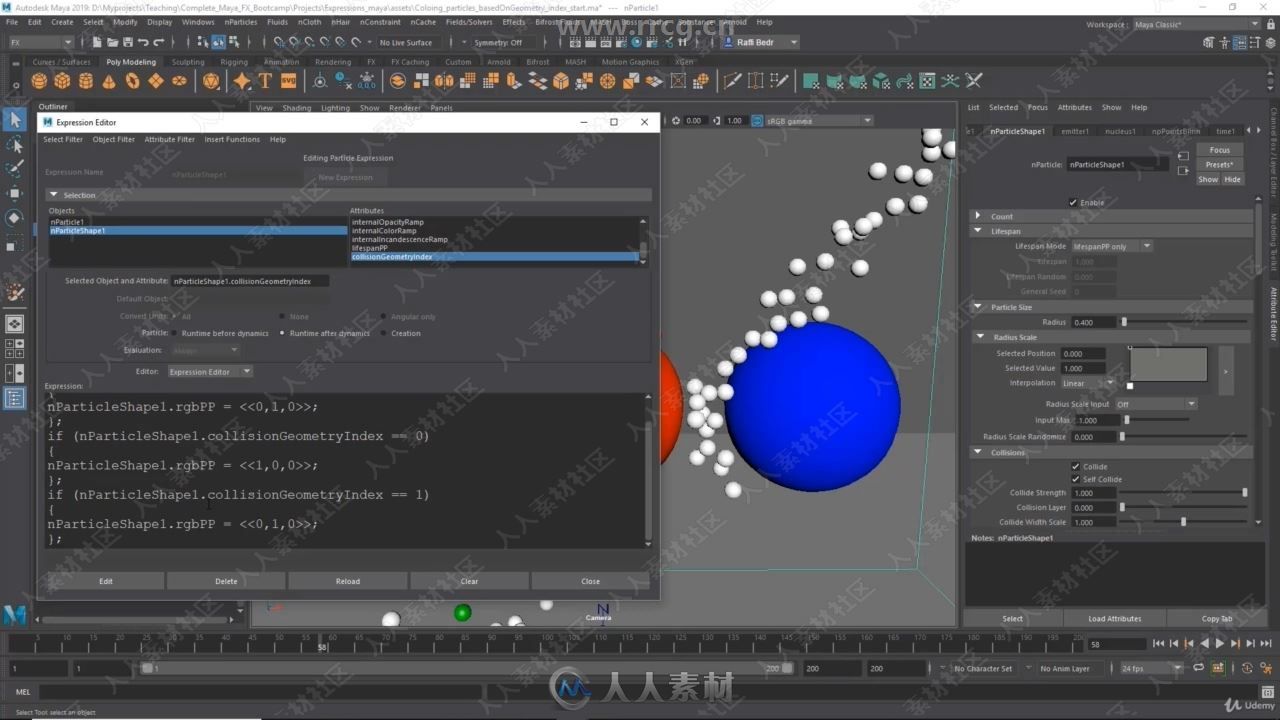Click the polygon Type tool icon
This screenshot has height=720, width=1280.
pos(265,81)
